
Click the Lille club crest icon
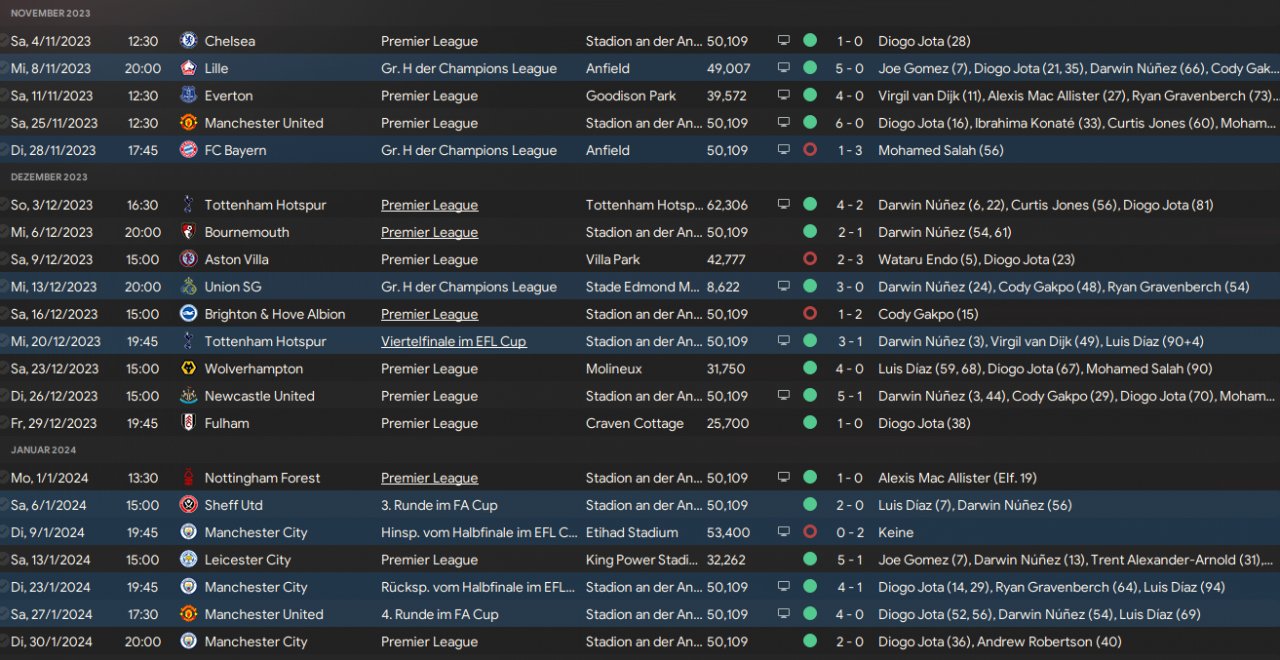click(188, 68)
